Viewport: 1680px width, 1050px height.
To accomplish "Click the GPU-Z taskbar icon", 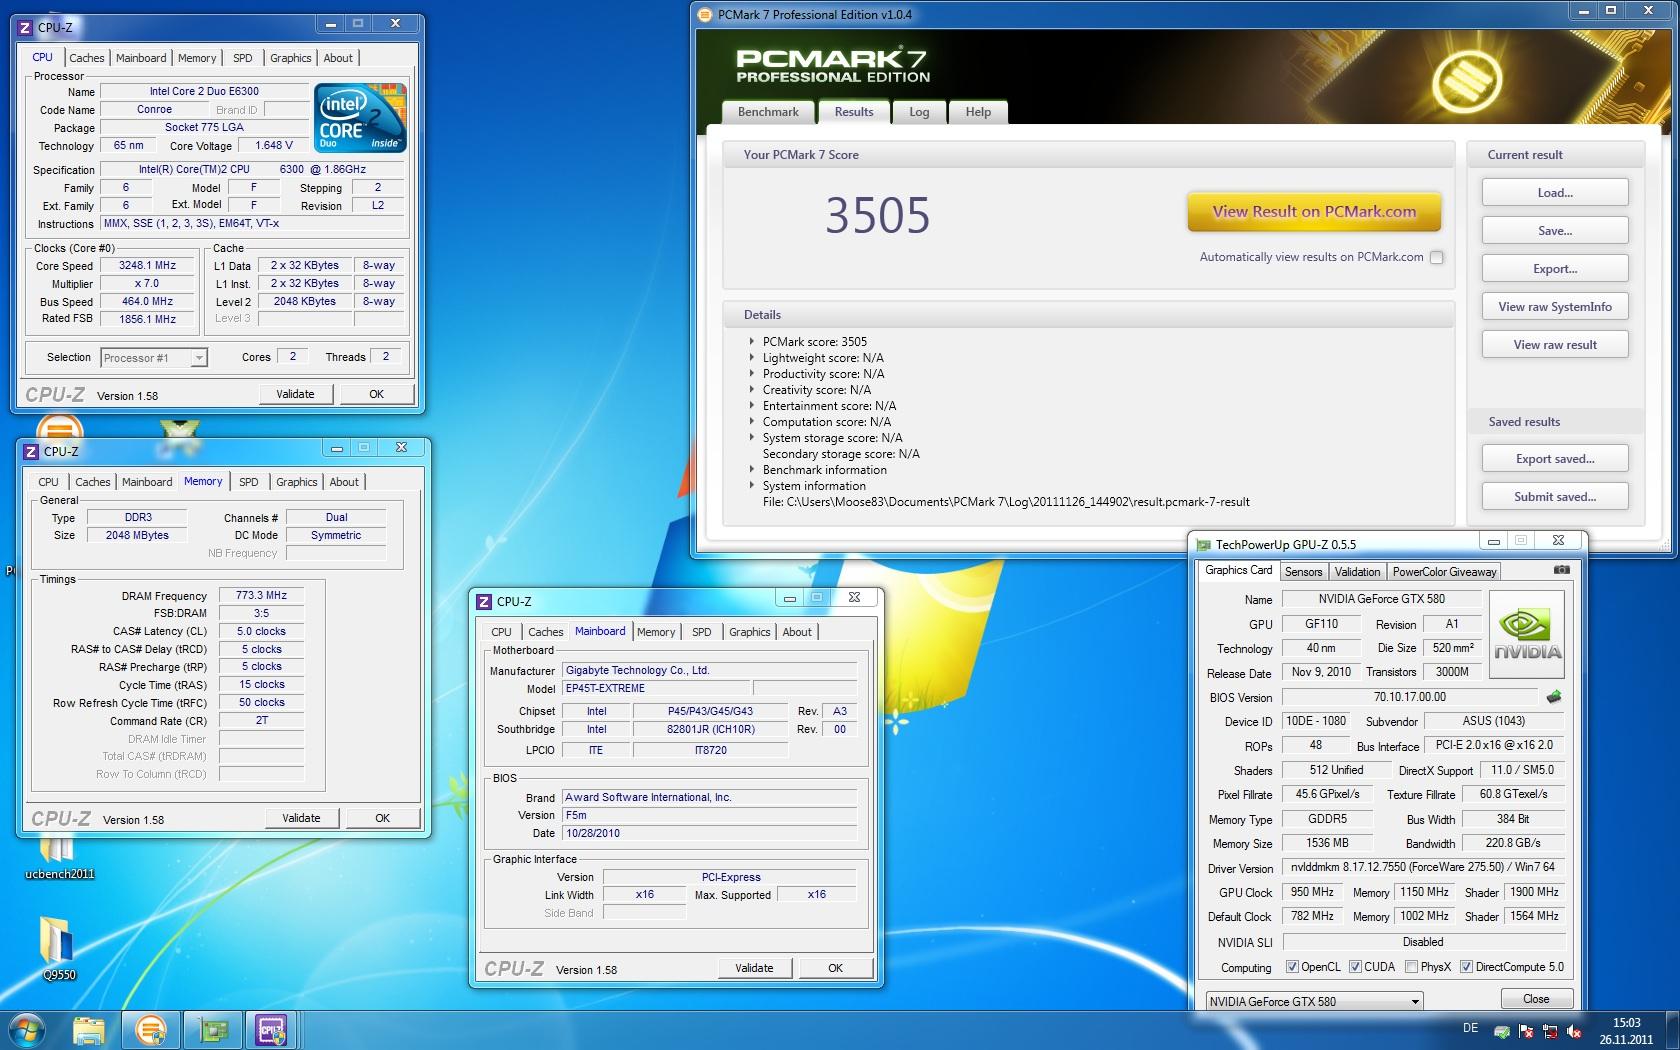I will point(211,1030).
